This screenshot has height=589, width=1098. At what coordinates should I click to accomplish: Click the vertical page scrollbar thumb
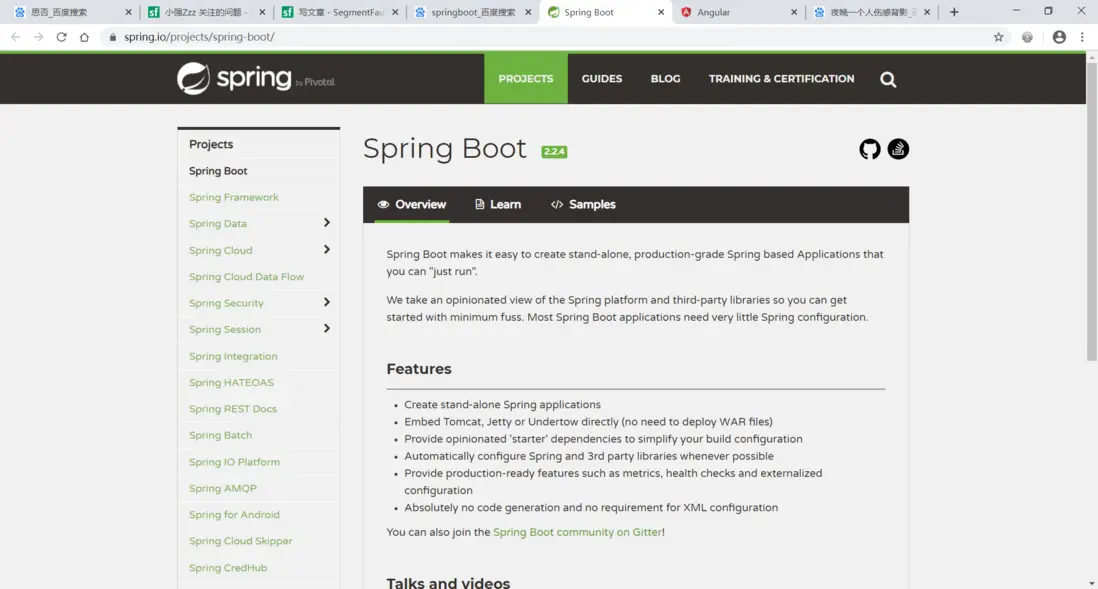click(1091, 214)
